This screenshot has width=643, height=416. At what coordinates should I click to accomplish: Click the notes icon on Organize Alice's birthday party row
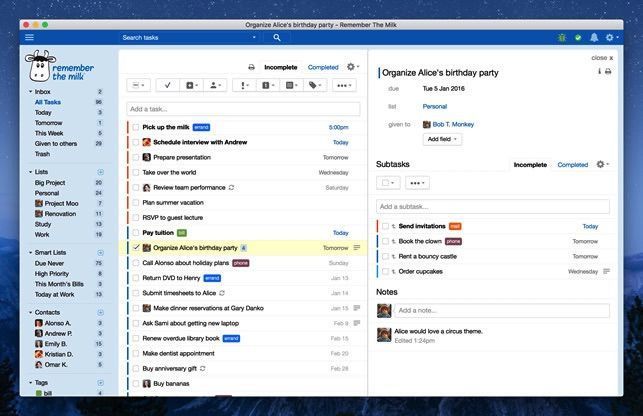coord(357,247)
